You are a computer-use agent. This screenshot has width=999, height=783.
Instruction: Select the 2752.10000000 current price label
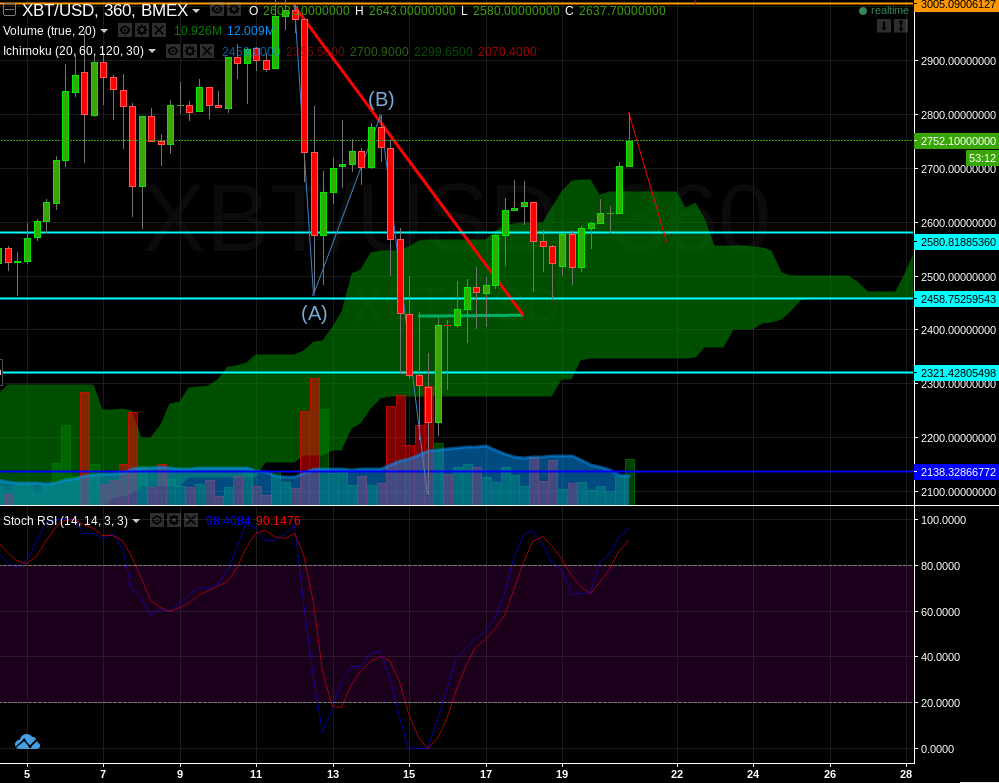[956, 141]
